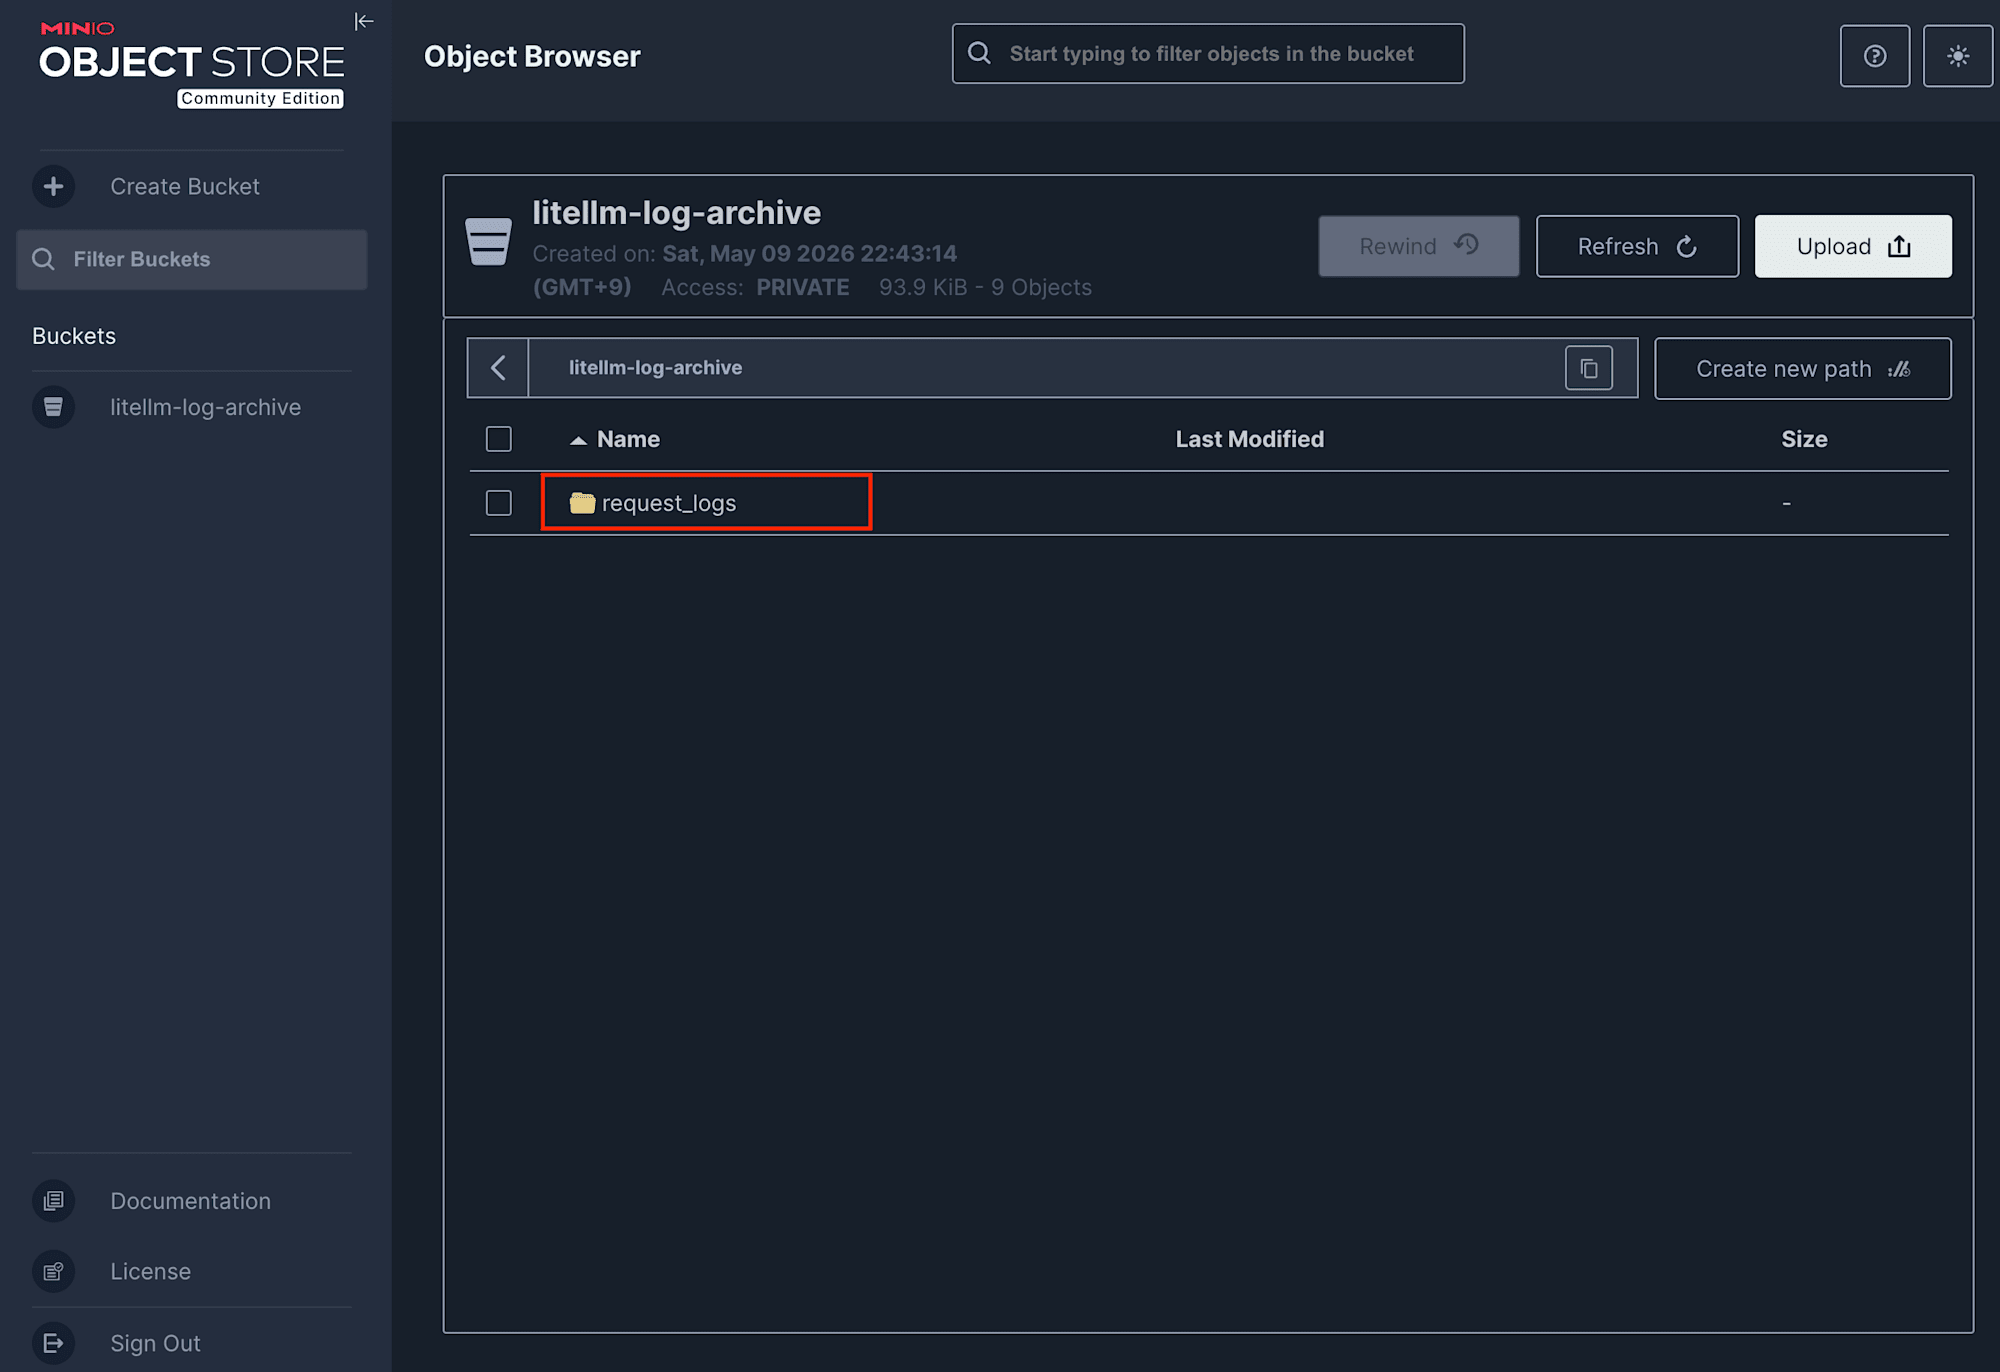The image size is (2000, 1372).
Task: Click the MinIO Object Store logo
Action: 192,64
